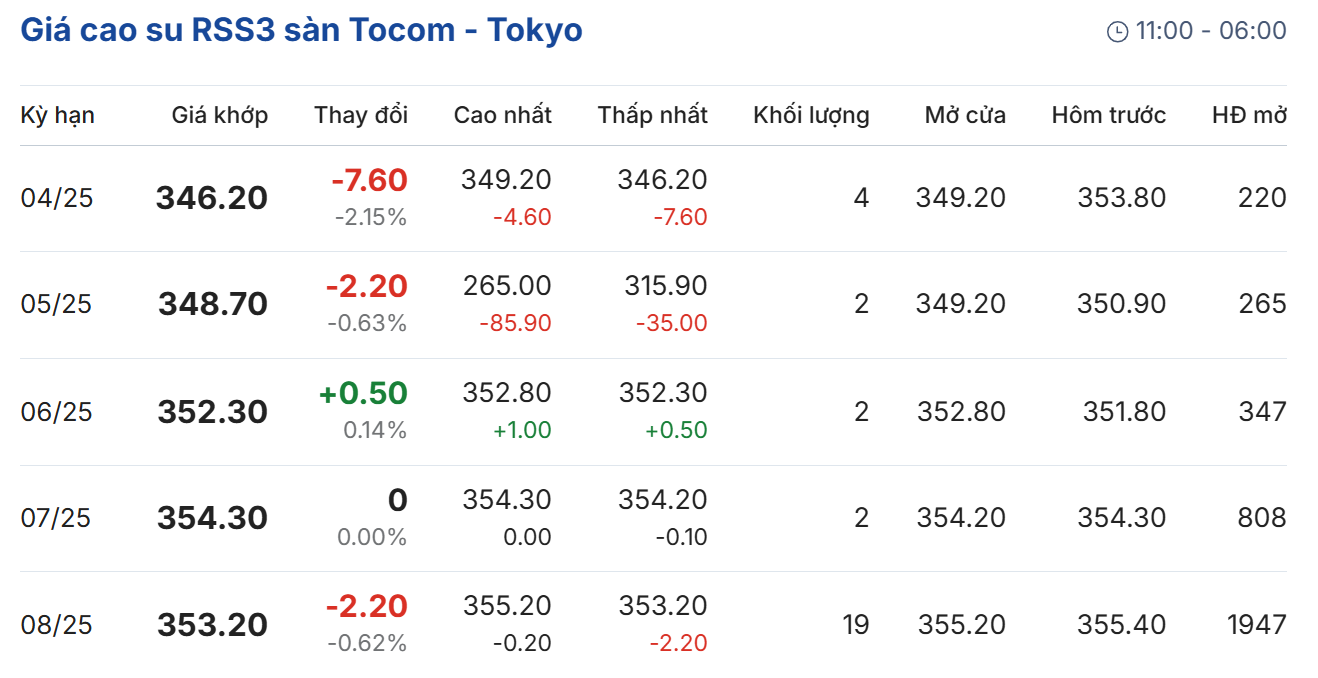Select the Hôm trước column header
1318x678 pixels.
coord(1108,115)
